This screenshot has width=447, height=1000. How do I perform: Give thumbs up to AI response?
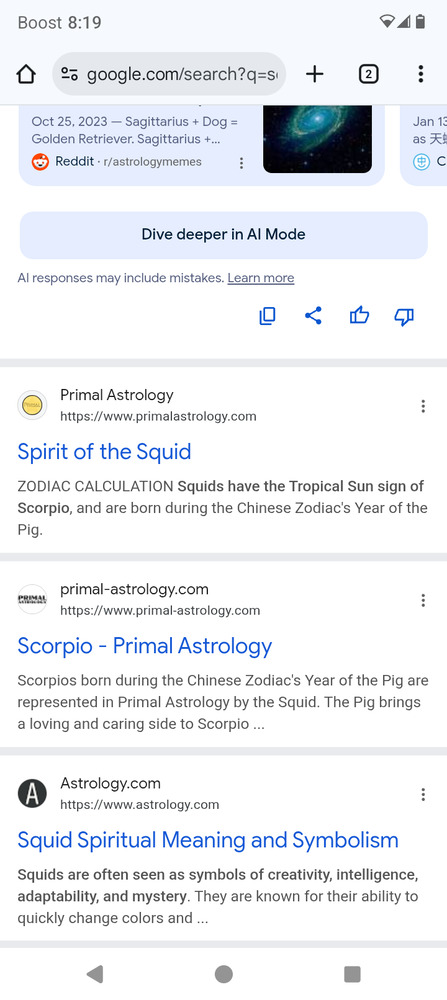click(x=359, y=316)
